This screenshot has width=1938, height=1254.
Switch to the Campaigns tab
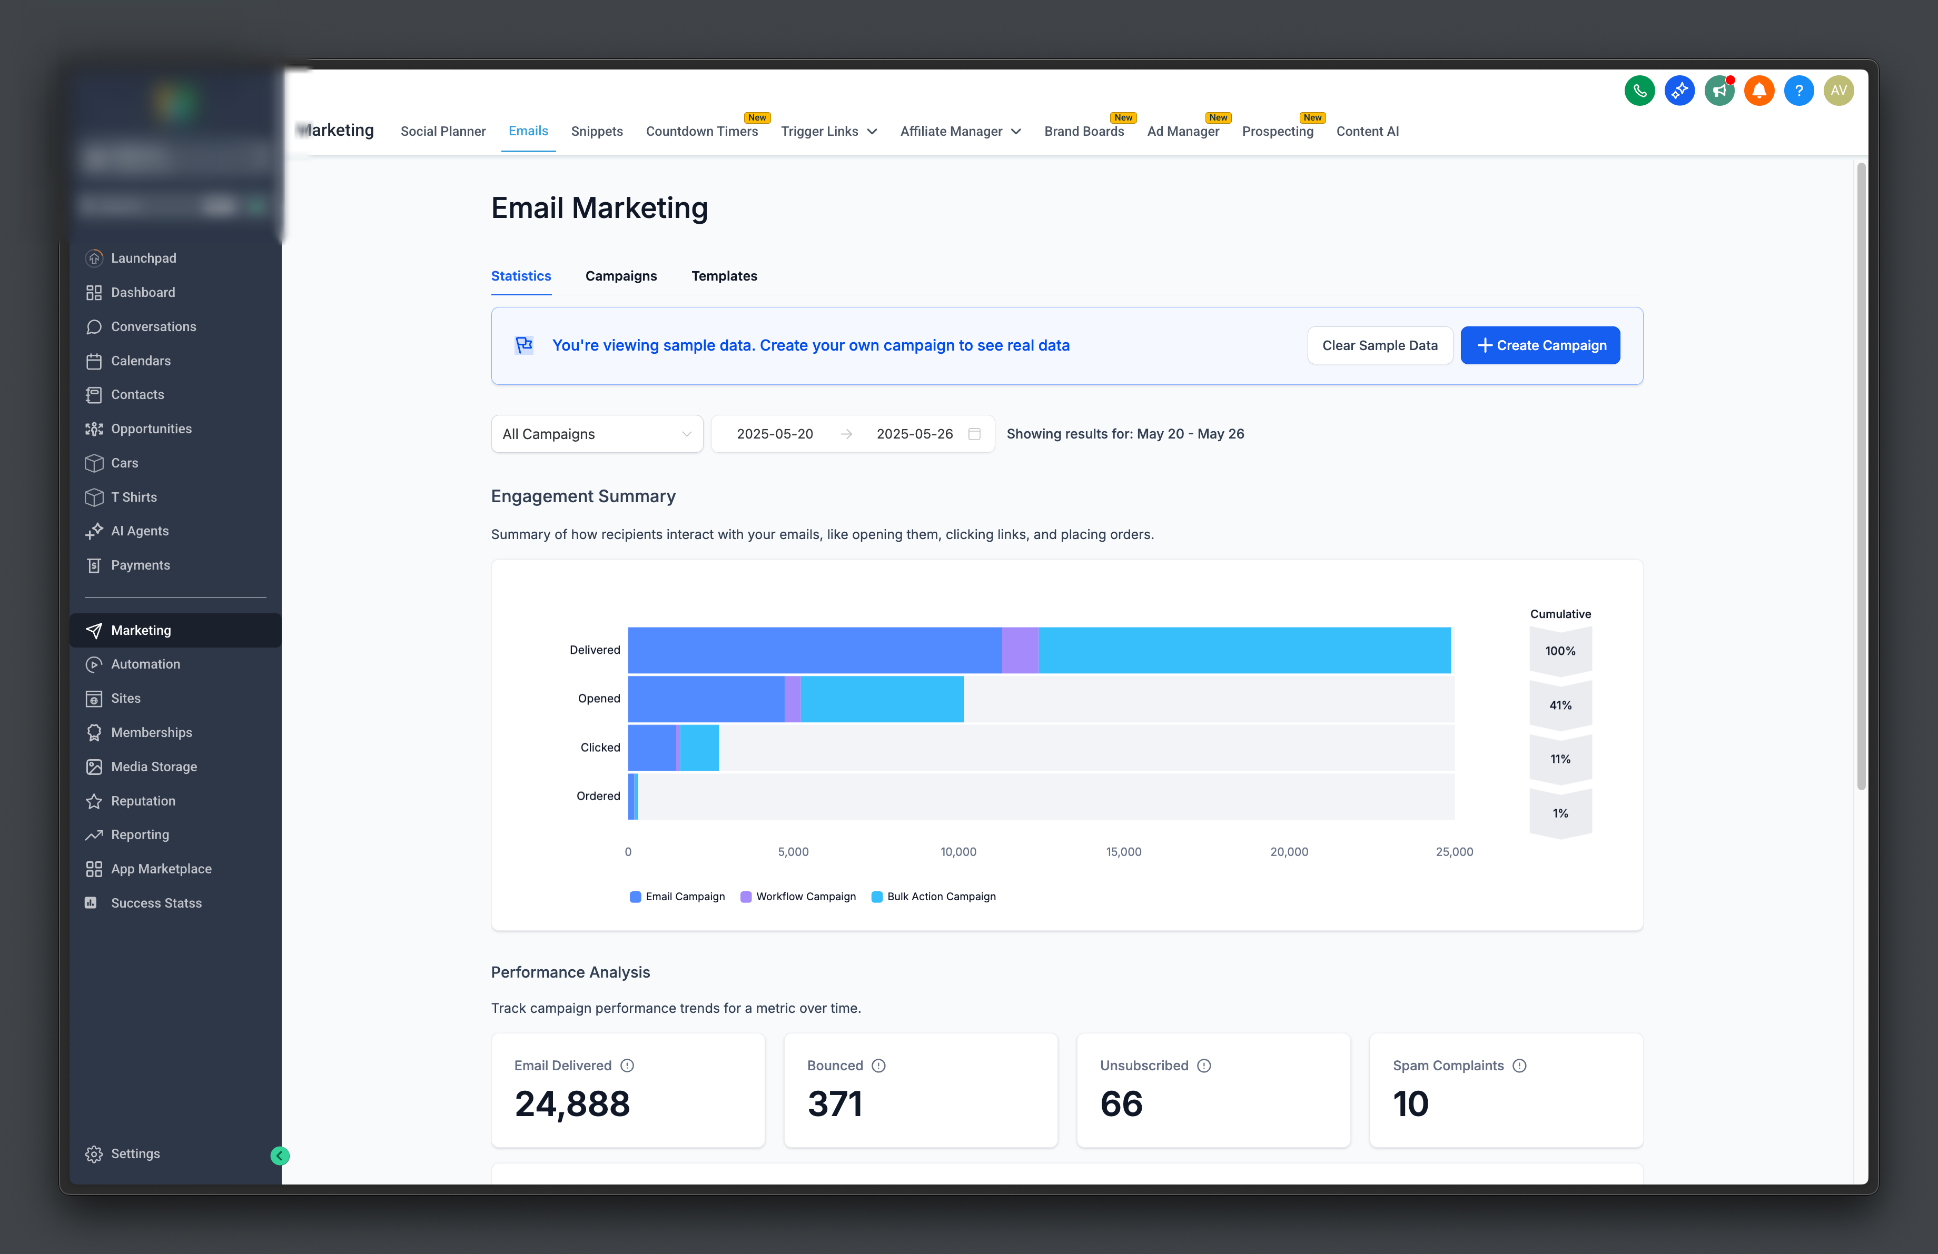pos(621,276)
